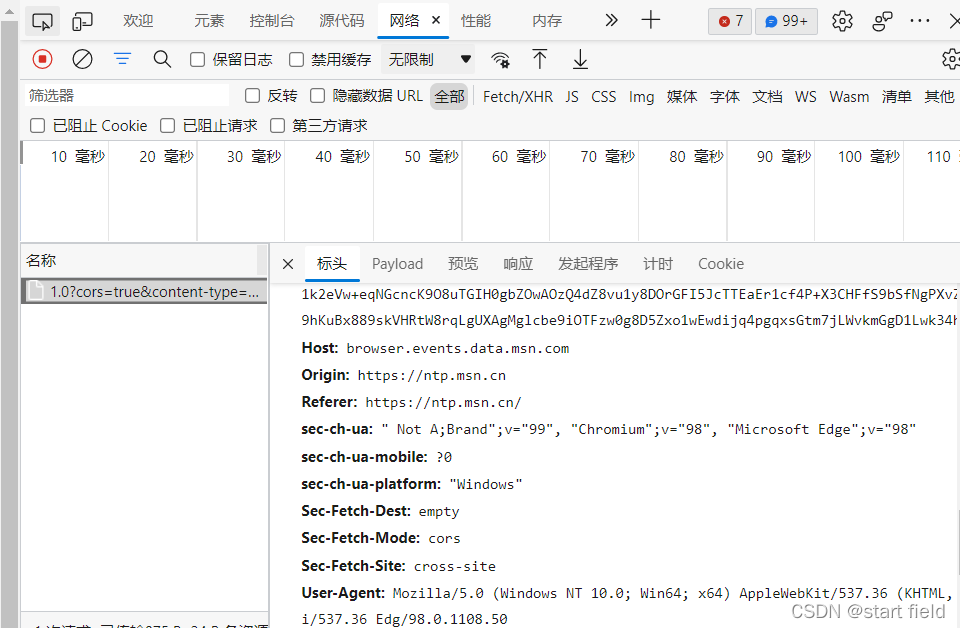The image size is (960, 628).
Task: Filter by 媒体 requests
Action: 681,97
